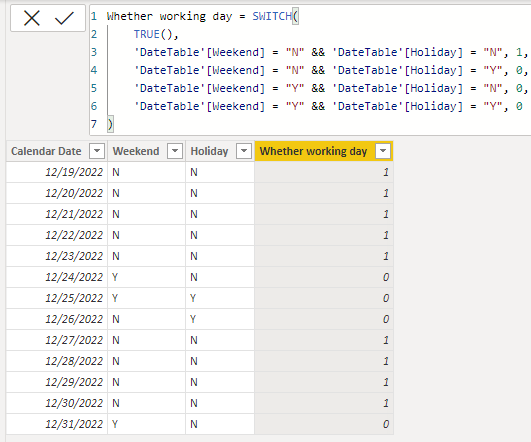The height and width of the screenshot is (442, 531).
Task: Click inside formula line 3 expression
Action: [x=331, y=52]
